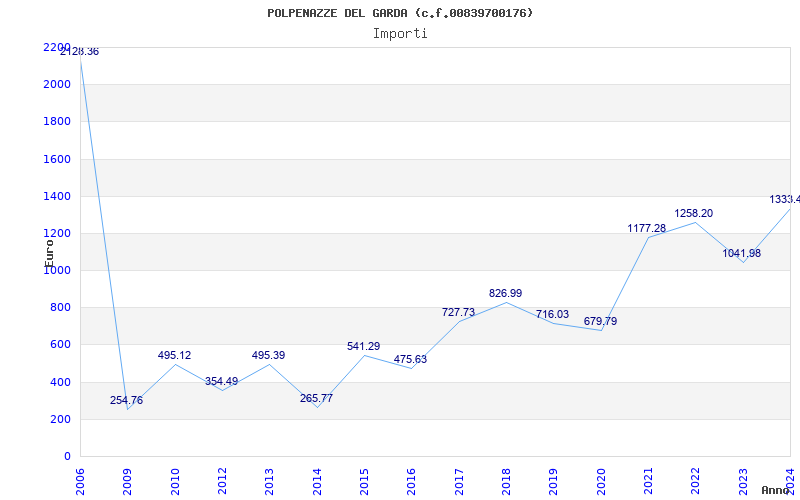Click x-axis year 2013
This screenshot has height=500, width=800.
[x=269, y=482]
